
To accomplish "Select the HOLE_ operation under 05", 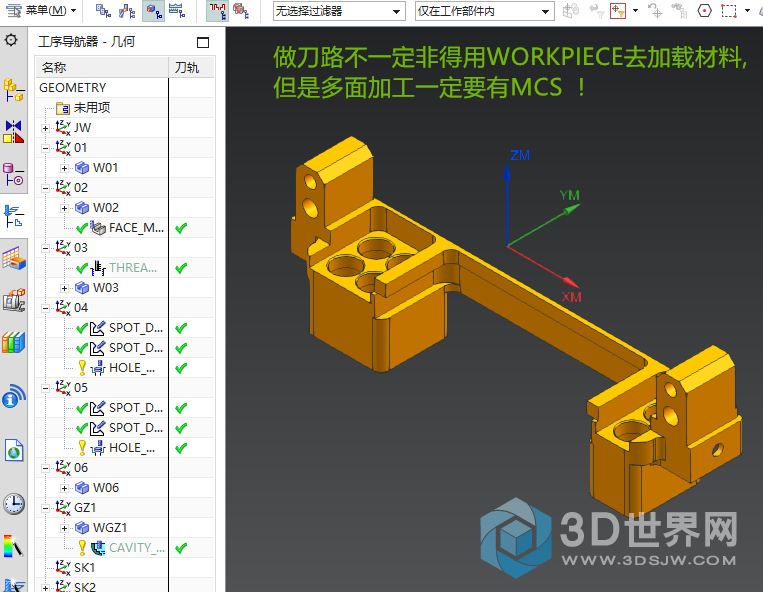I will (132, 448).
